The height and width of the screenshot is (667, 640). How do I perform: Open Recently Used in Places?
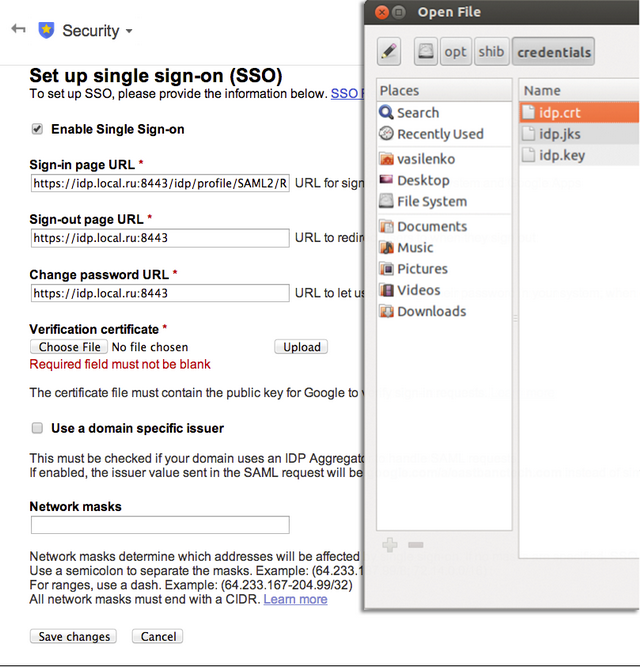(x=444, y=134)
